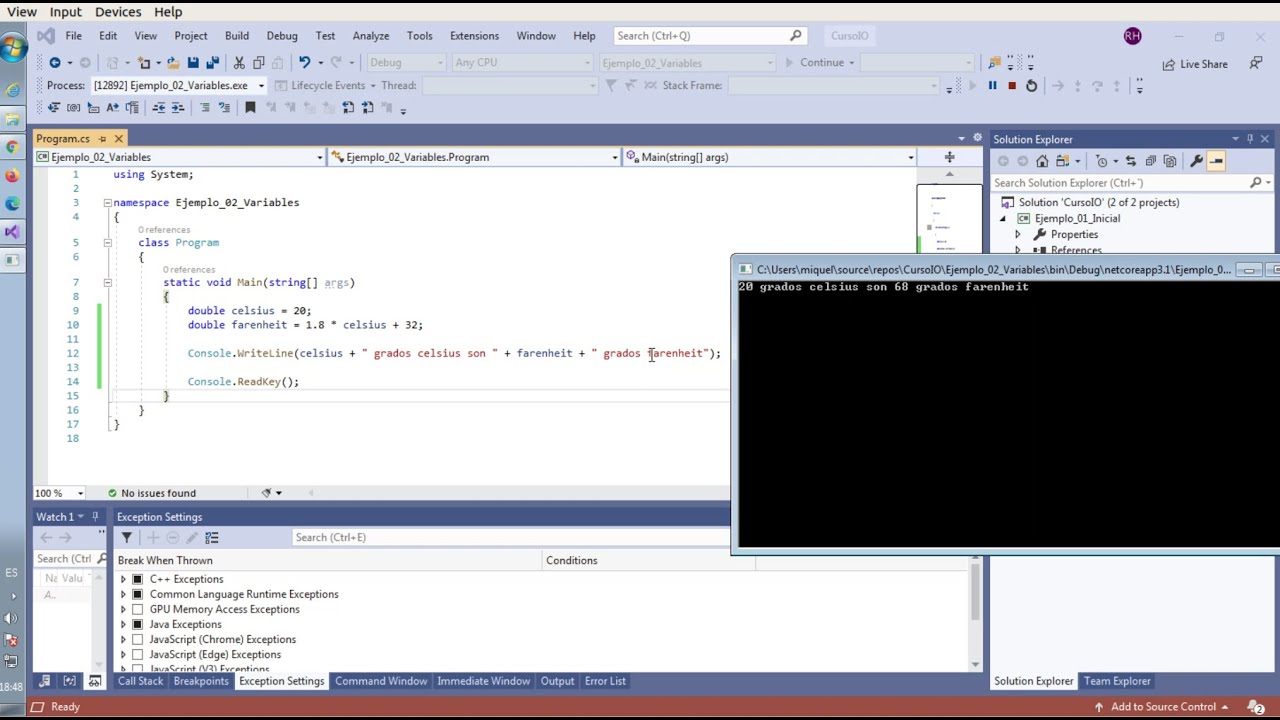This screenshot has height=720, width=1280.
Task: Click the Solution Explorer Home icon
Action: (x=1042, y=161)
